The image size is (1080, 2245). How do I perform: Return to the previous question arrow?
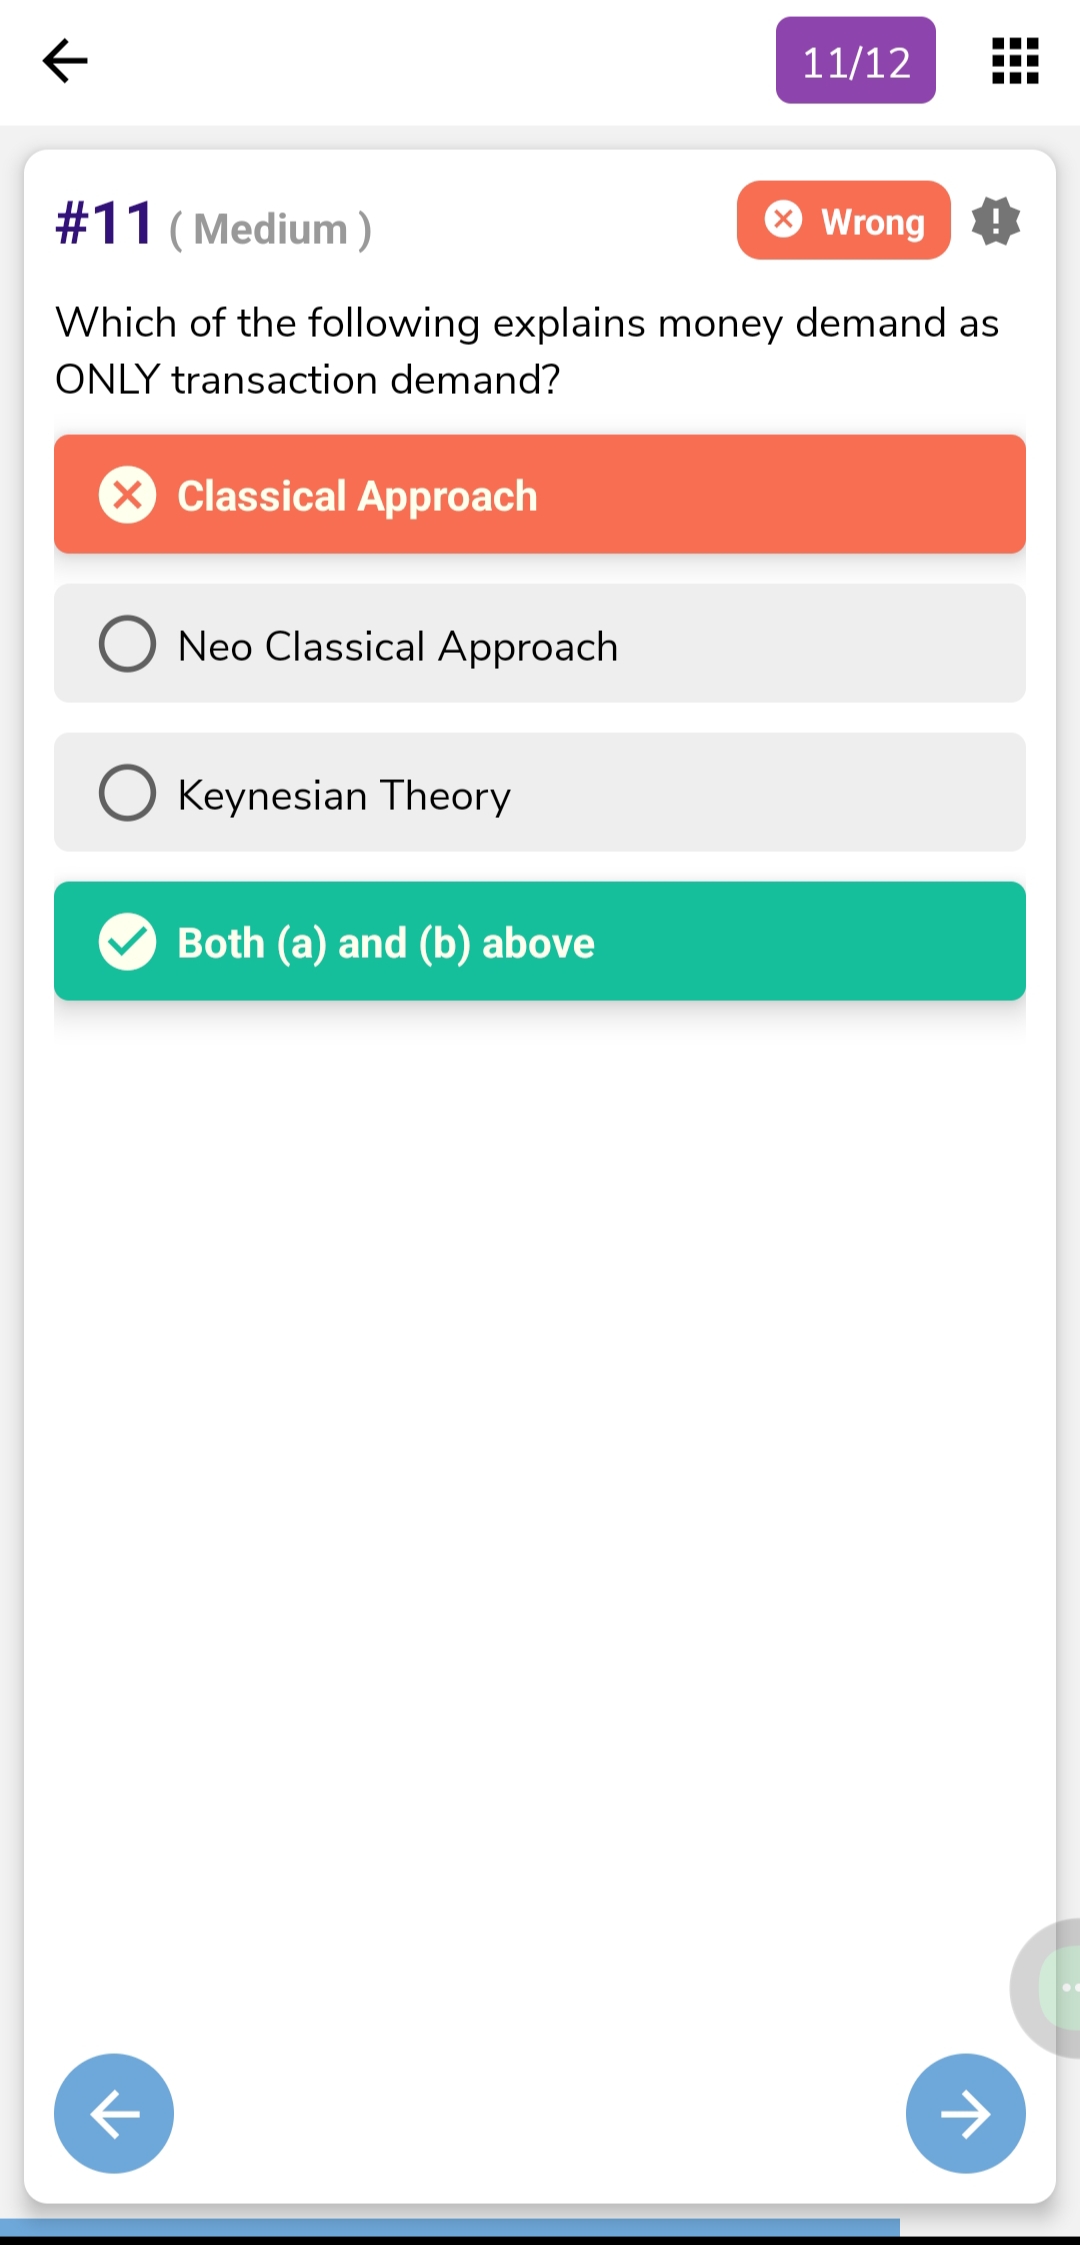[114, 2113]
